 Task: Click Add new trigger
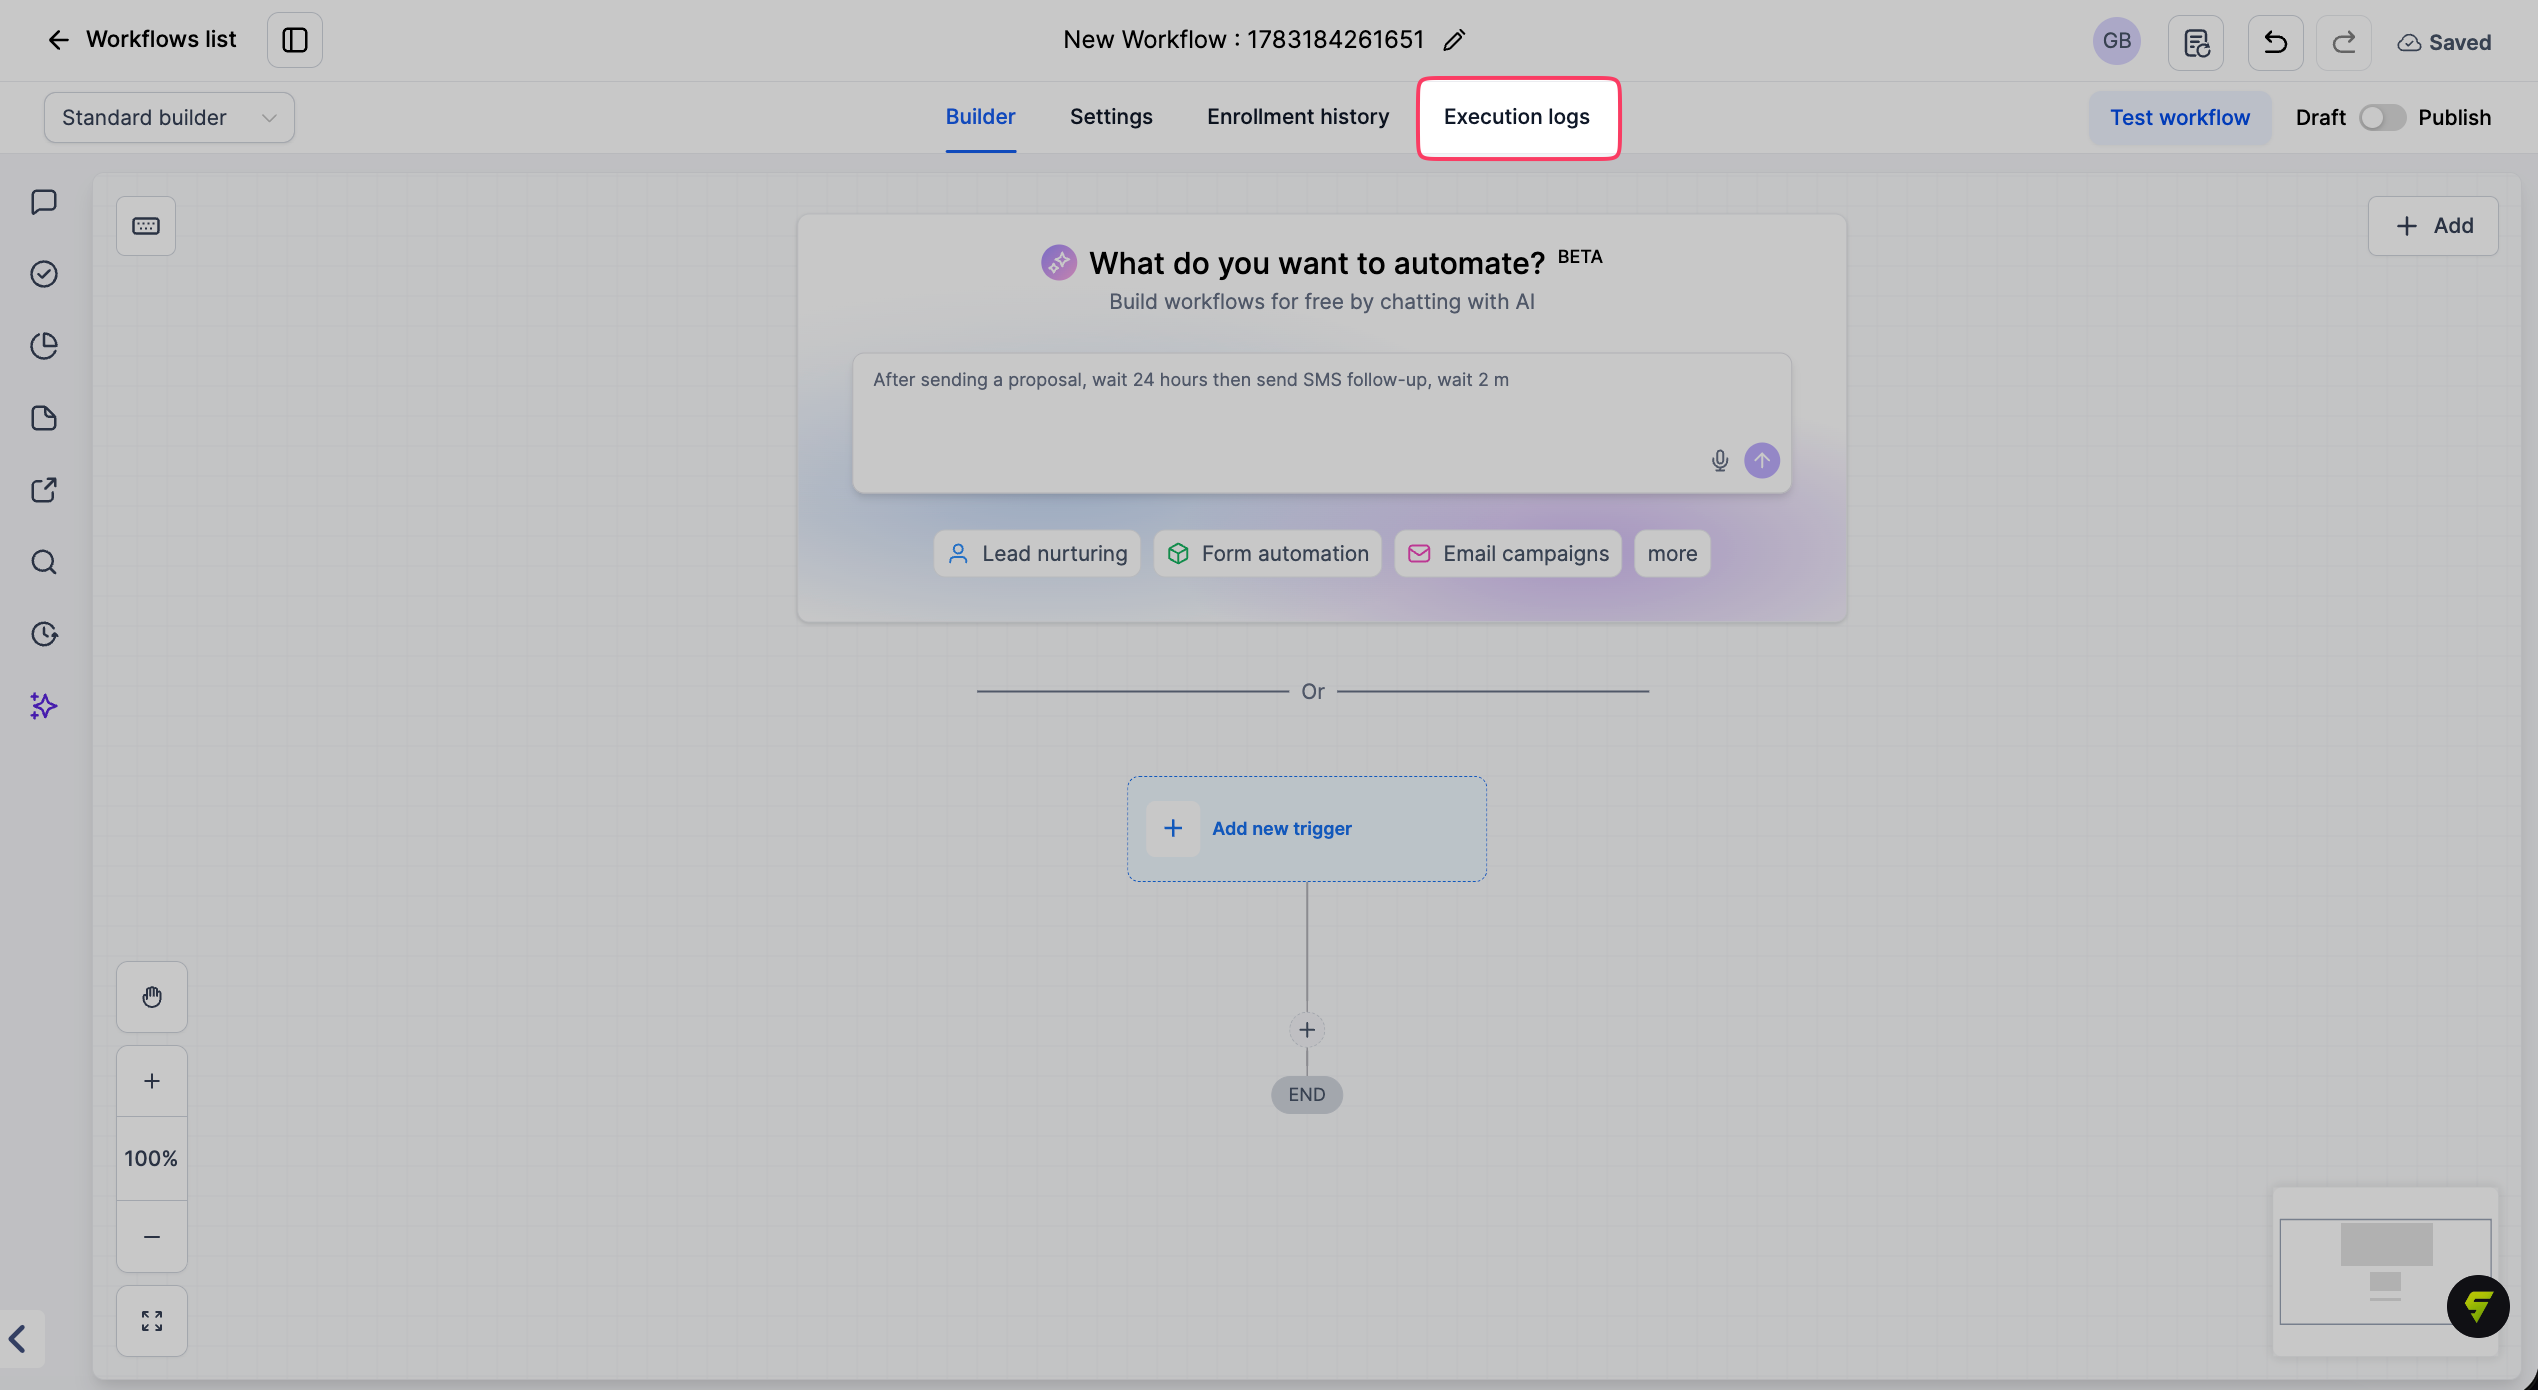coord(1306,829)
